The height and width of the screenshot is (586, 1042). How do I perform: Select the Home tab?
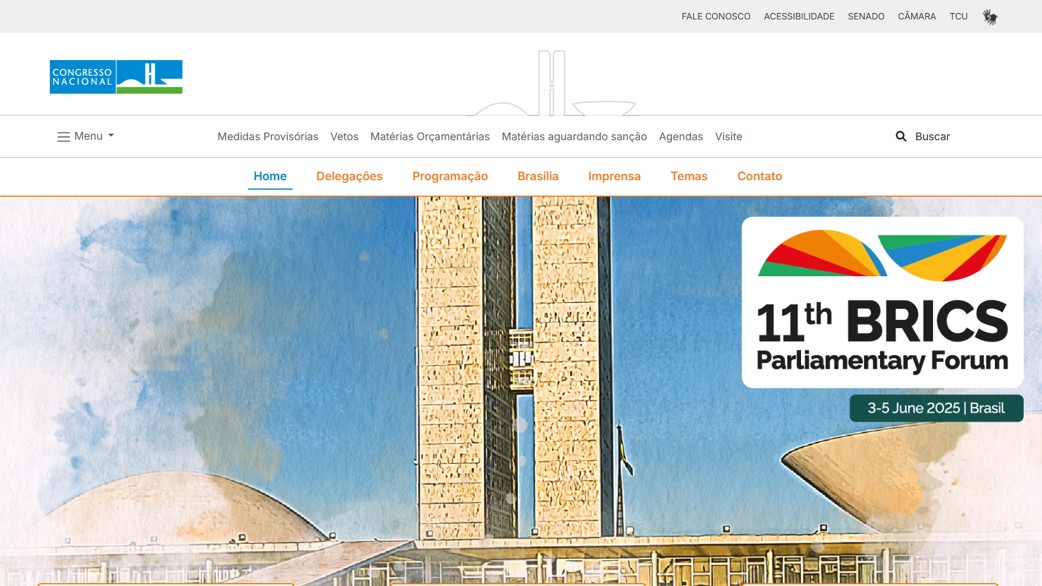point(270,176)
